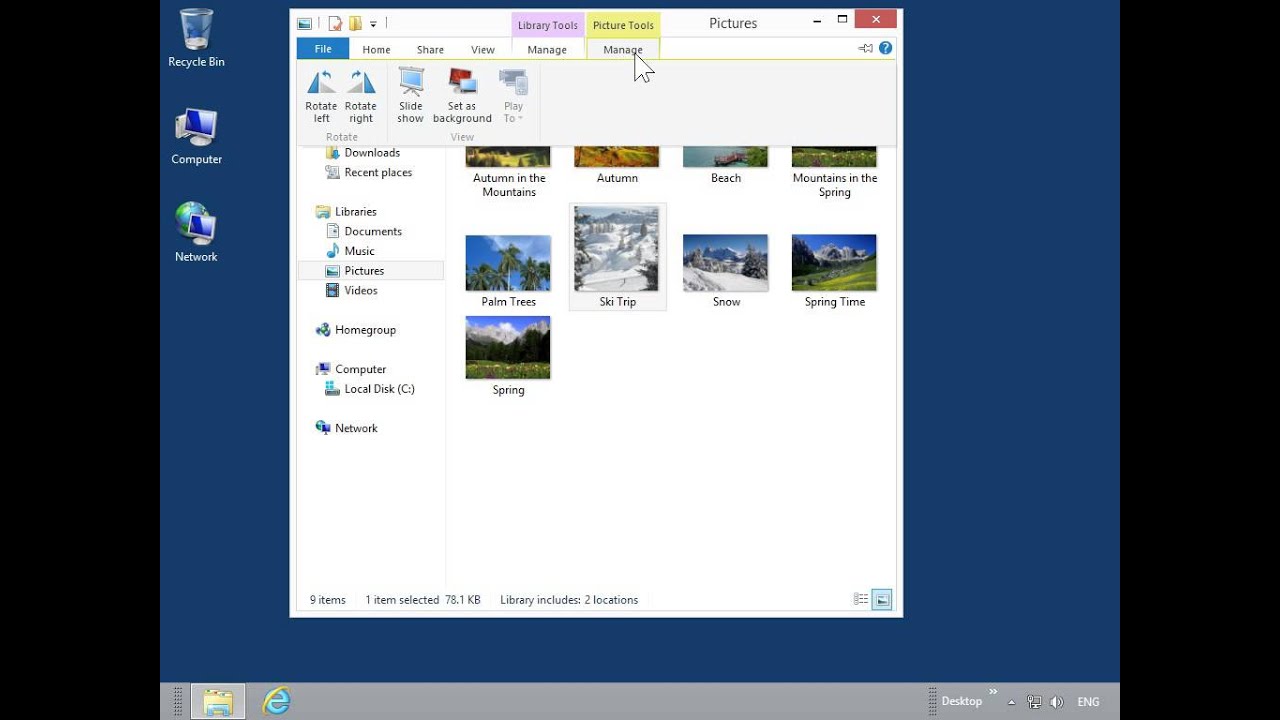
Task: Start the Slide show
Action: click(x=410, y=83)
